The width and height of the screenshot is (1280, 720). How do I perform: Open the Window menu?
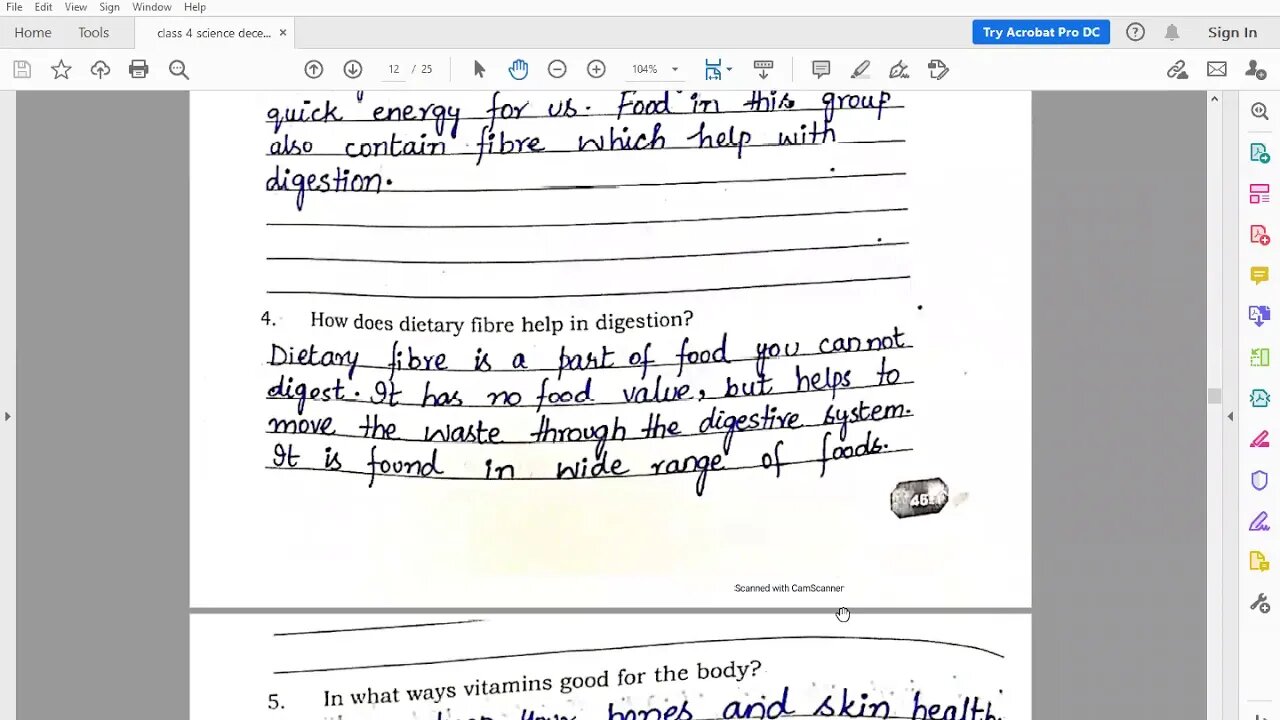point(152,7)
